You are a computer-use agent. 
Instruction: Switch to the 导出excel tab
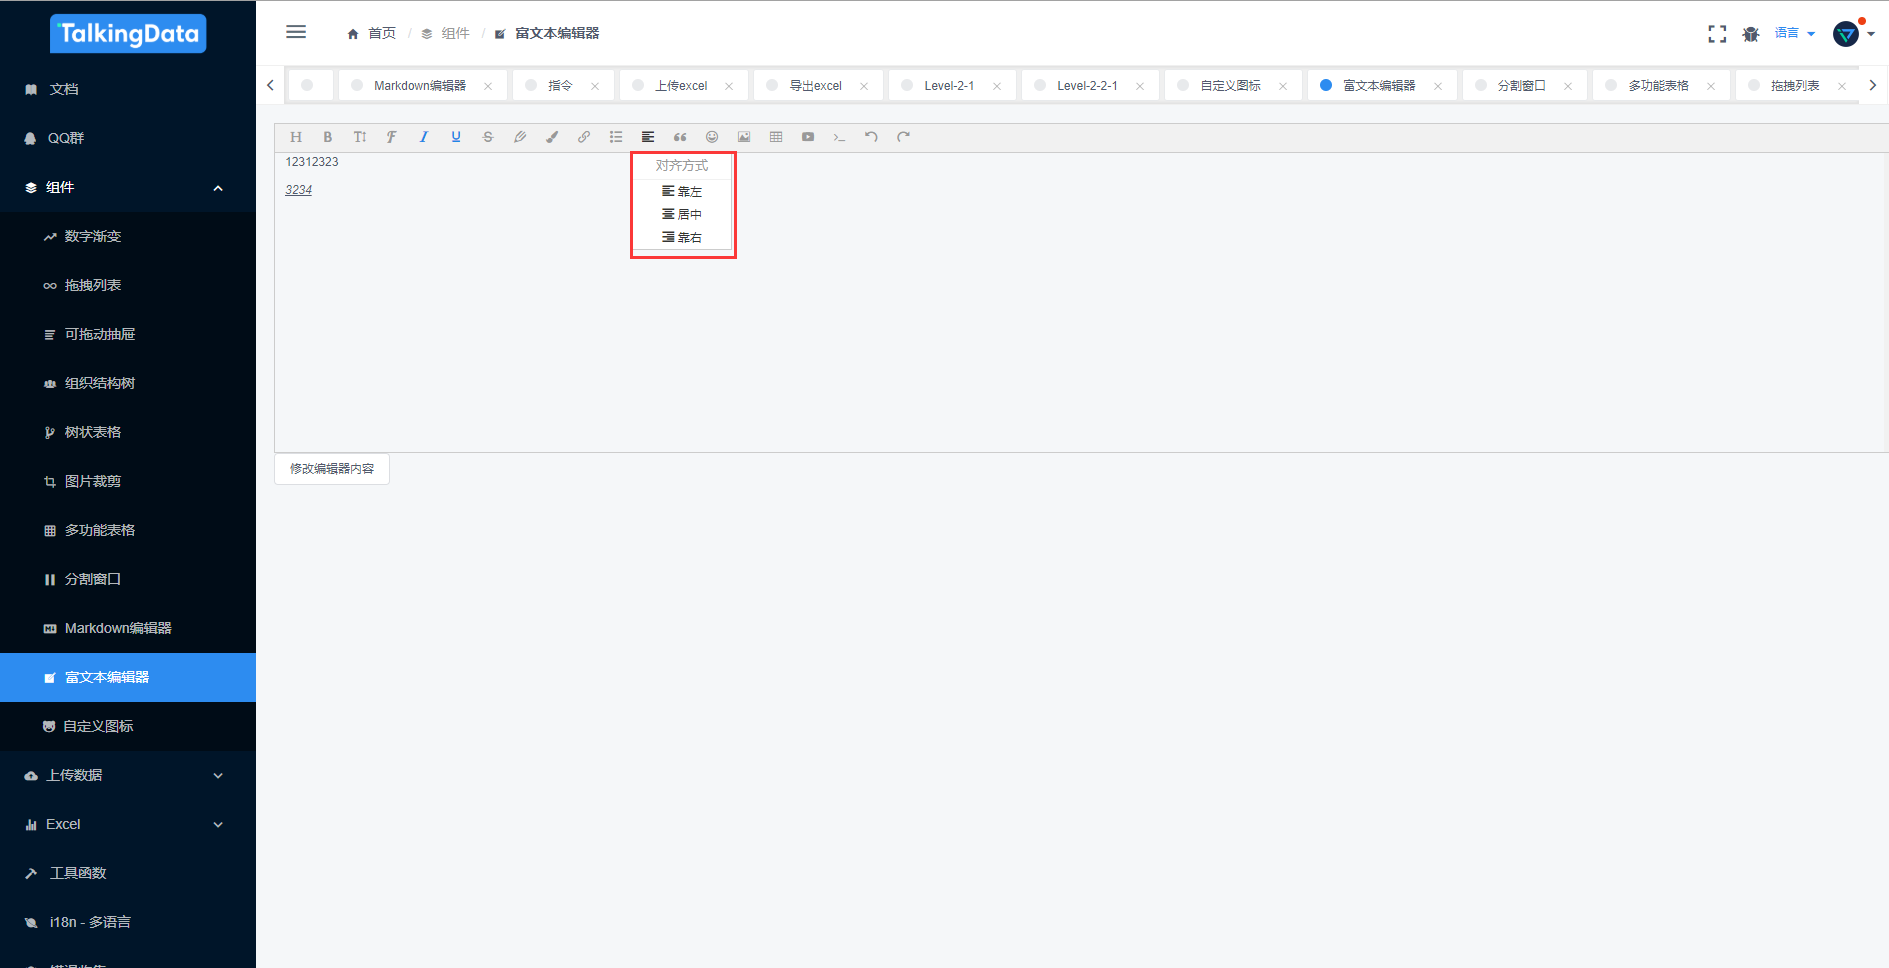pyautogui.click(x=816, y=86)
